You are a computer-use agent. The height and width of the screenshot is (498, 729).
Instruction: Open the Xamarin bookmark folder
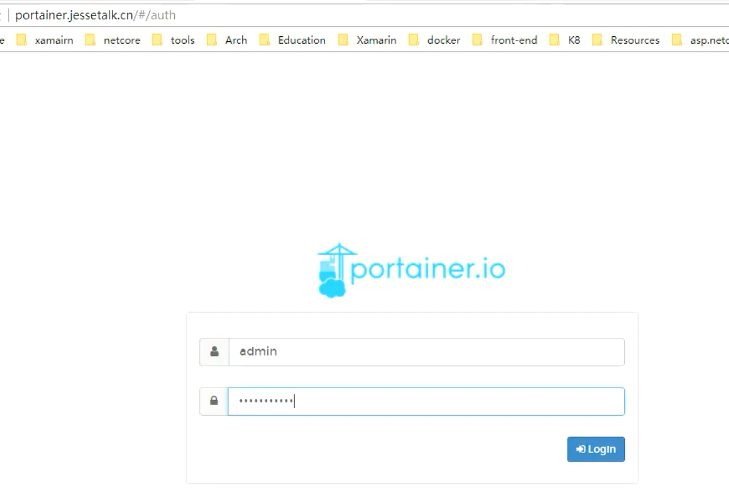(x=367, y=40)
